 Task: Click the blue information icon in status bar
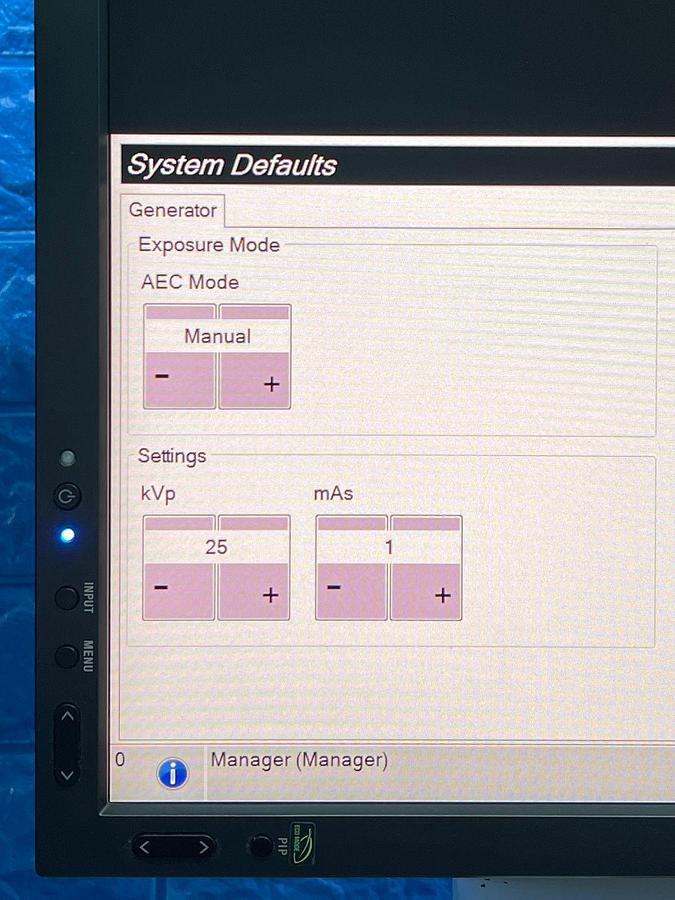[173, 773]
